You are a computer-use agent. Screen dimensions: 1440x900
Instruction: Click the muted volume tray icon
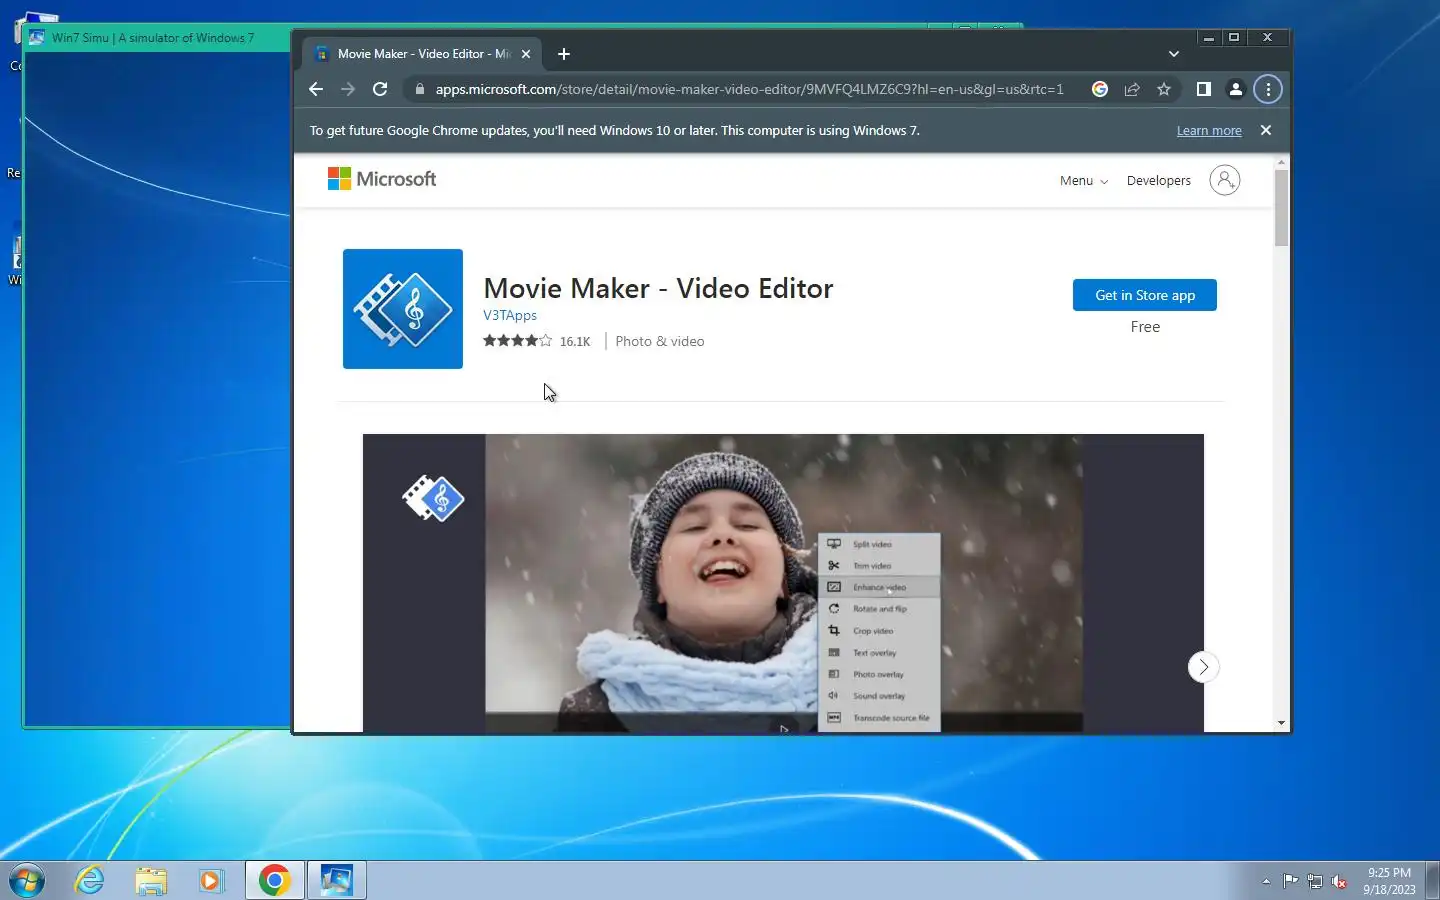pos(1340,881)
